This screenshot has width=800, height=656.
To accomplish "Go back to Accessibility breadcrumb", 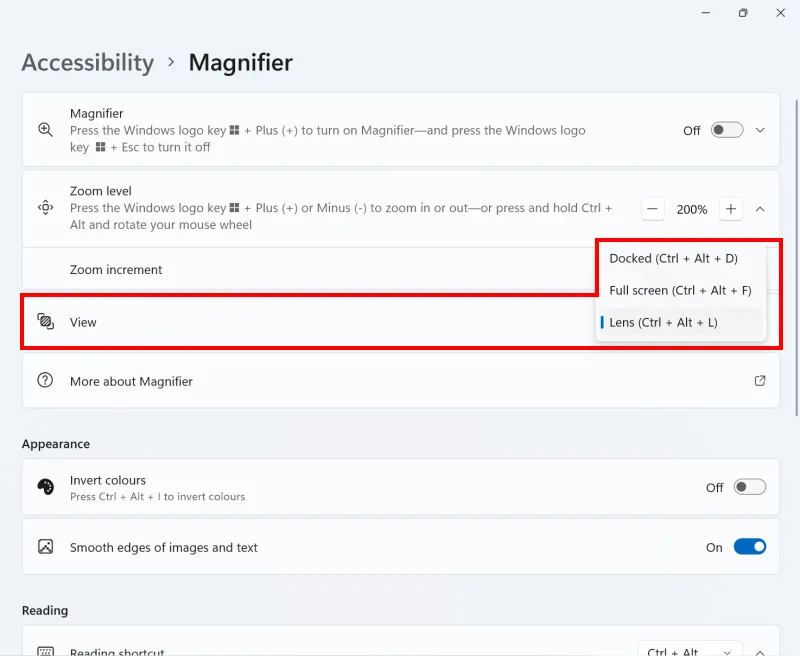I will tap(88, 63).
